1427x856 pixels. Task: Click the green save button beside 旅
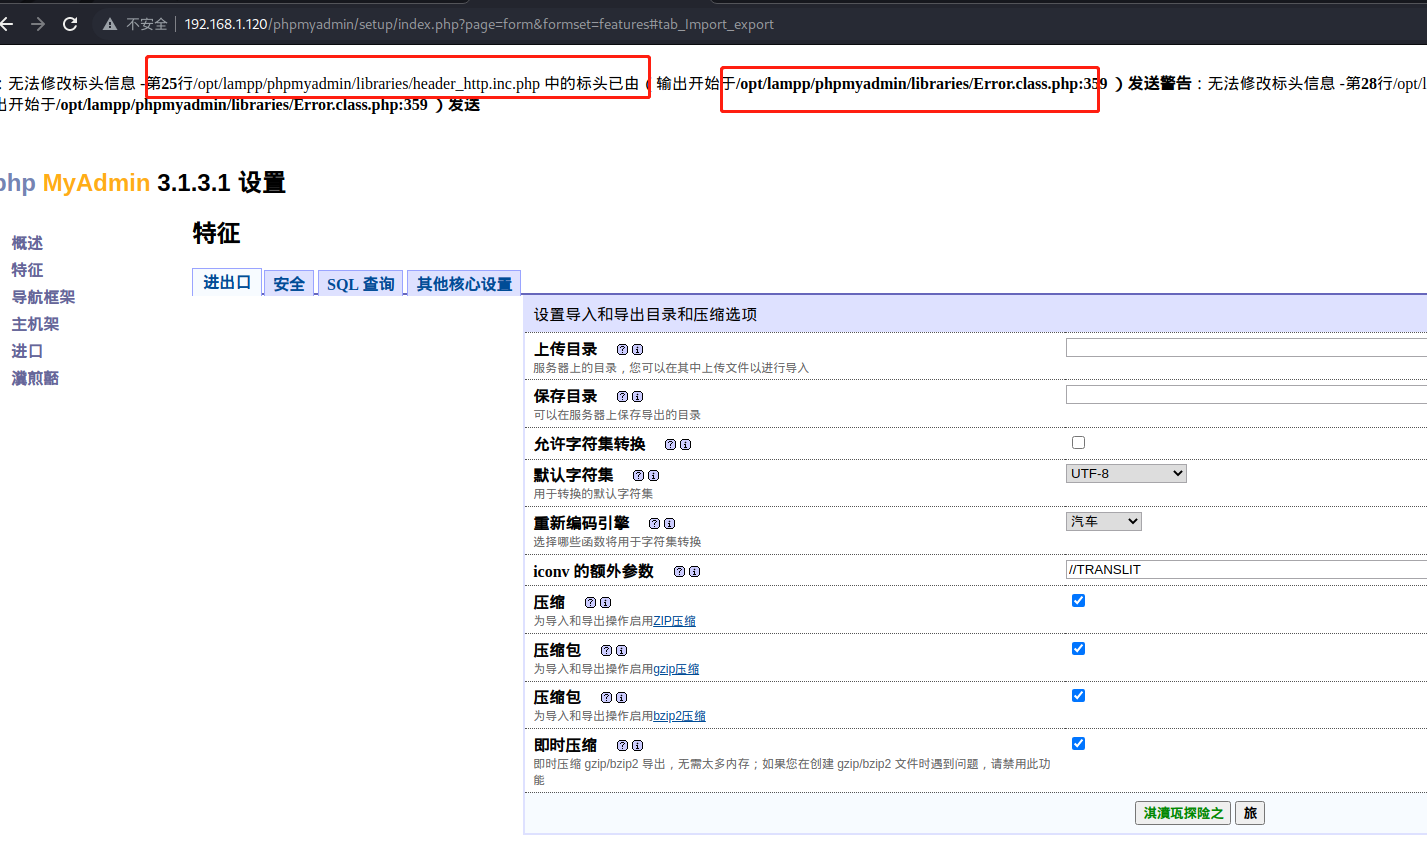point(1183,813)
